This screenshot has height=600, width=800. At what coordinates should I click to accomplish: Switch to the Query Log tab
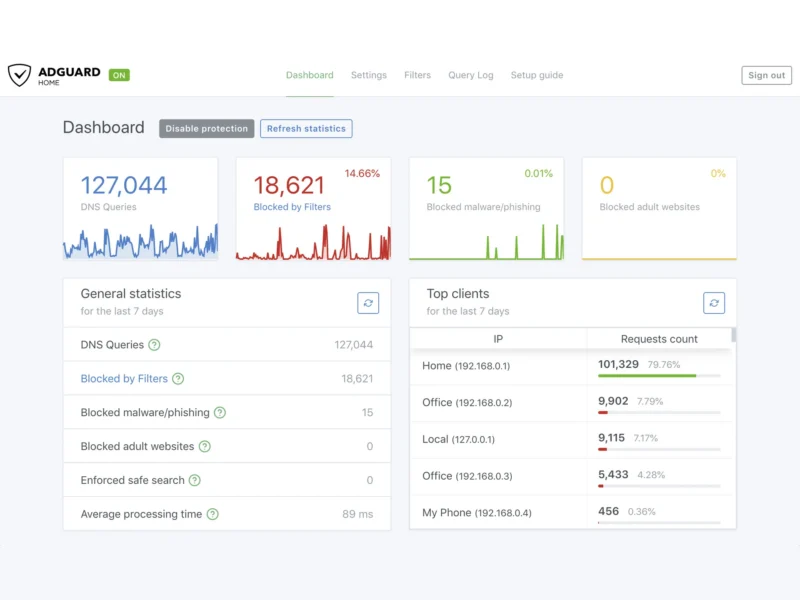tap(471, 75)
